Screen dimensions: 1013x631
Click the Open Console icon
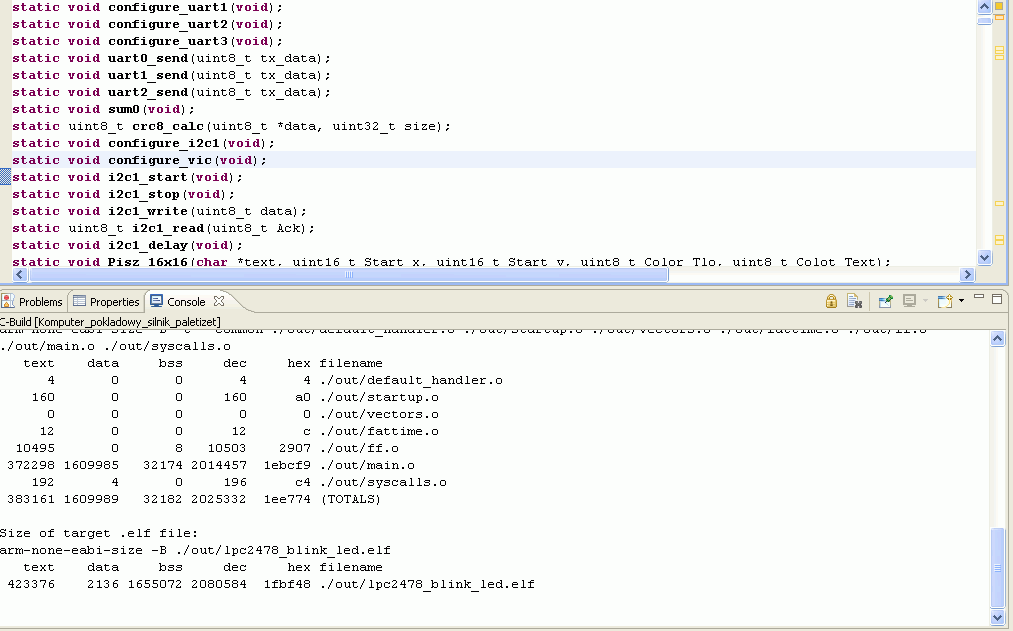tap(945, 301)
